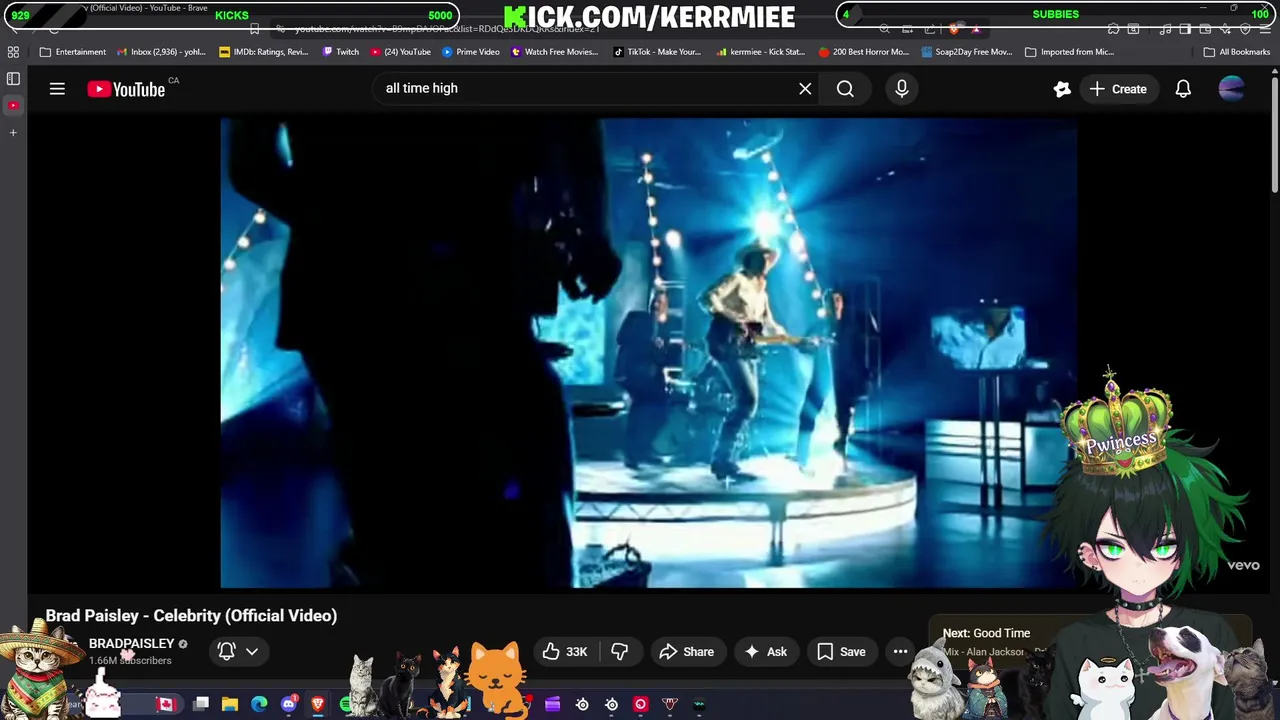The width and height of the screenshot is (1280, 720).
Task: Switch to Brave browser in taskbar
Action: coord(318,705)
